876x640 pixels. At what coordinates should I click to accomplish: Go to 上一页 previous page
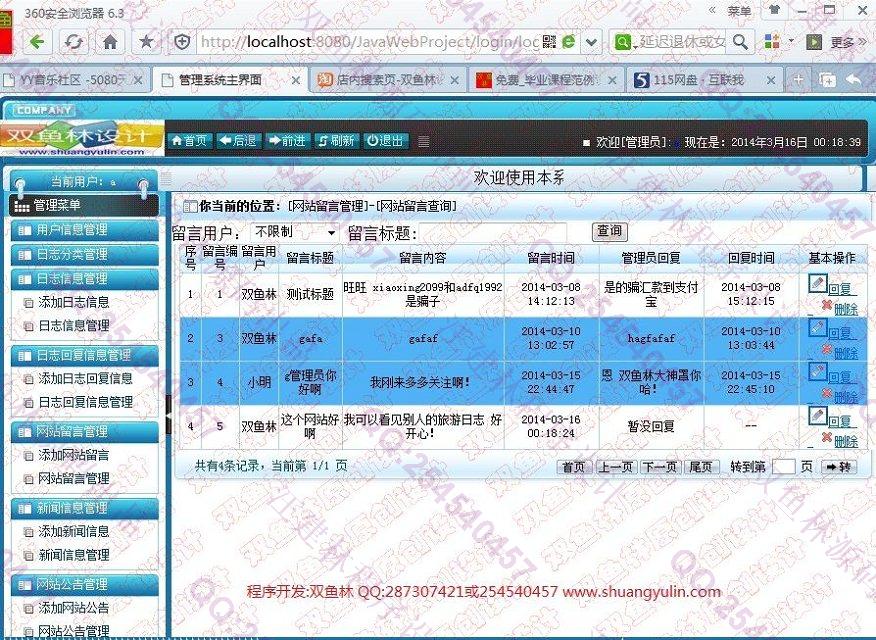pos(616,467)
